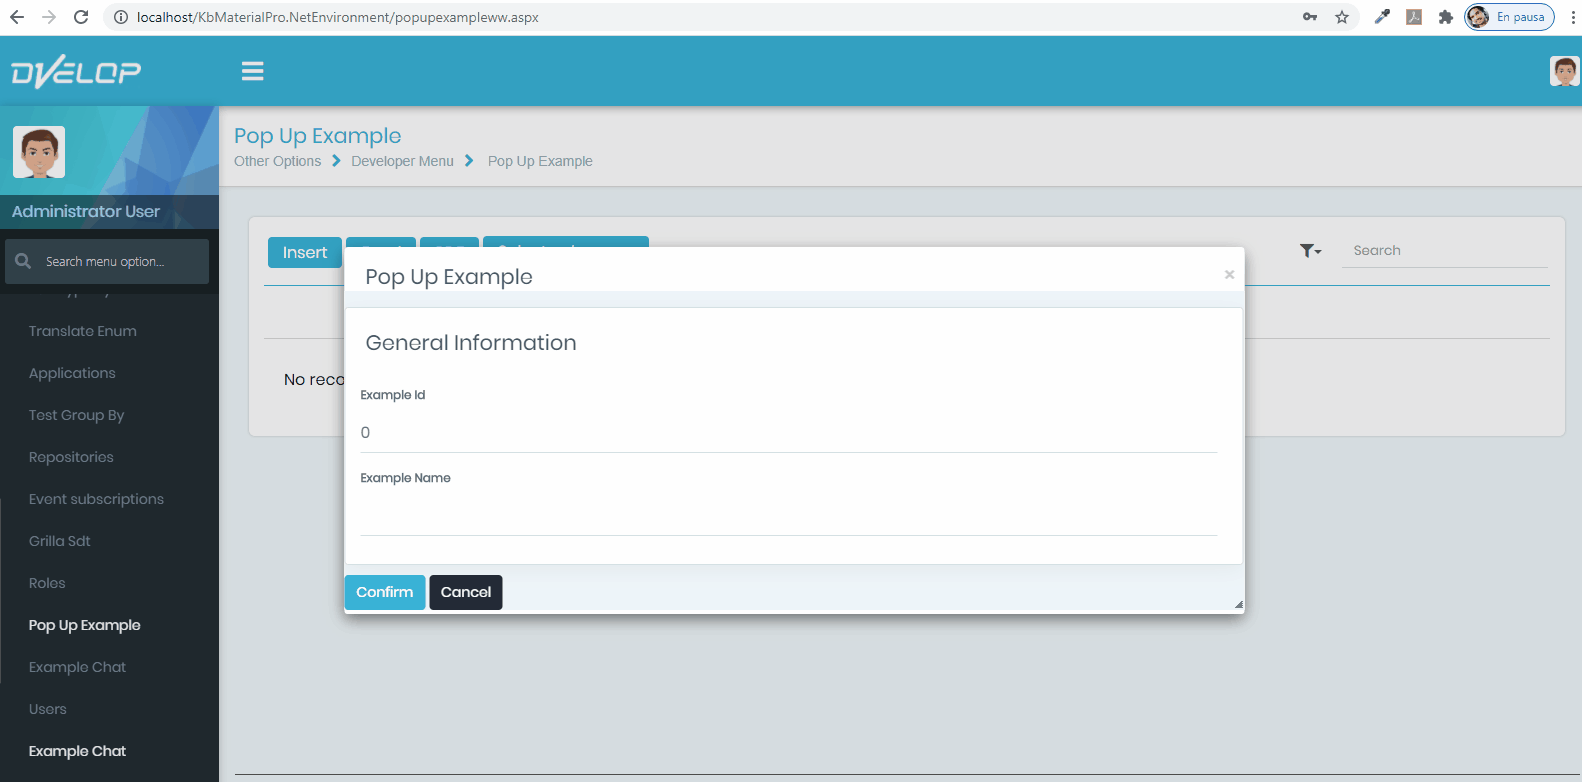Close the Pop Up Example dialog
The width and height of the screenshot is (1582, 782).
[1229, 274]
